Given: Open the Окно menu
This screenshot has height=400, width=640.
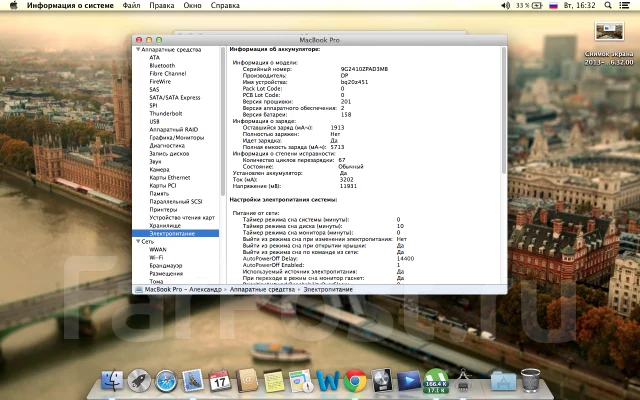Looking at the screenshot, I should tap(192, 5).
